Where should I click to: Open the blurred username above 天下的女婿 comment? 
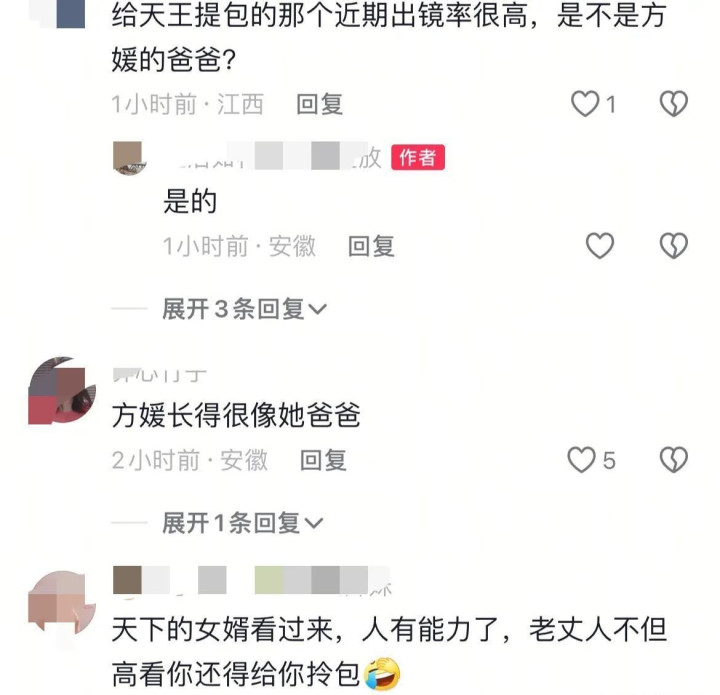coord(252,581)
